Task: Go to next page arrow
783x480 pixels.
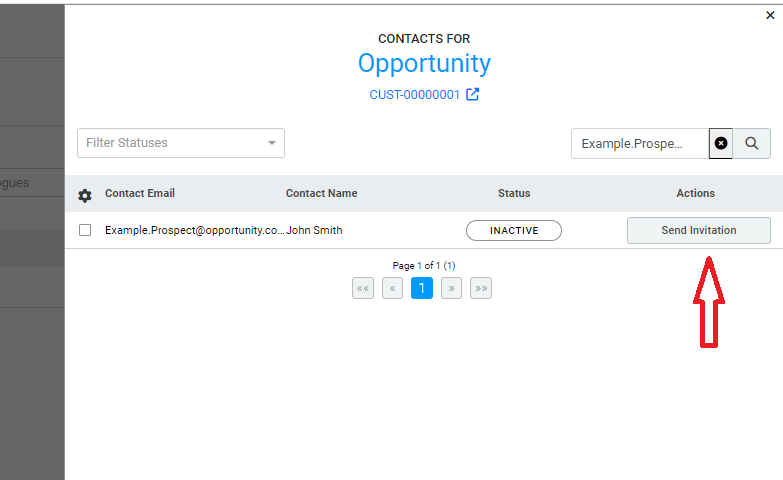Action: coord(451,288)
